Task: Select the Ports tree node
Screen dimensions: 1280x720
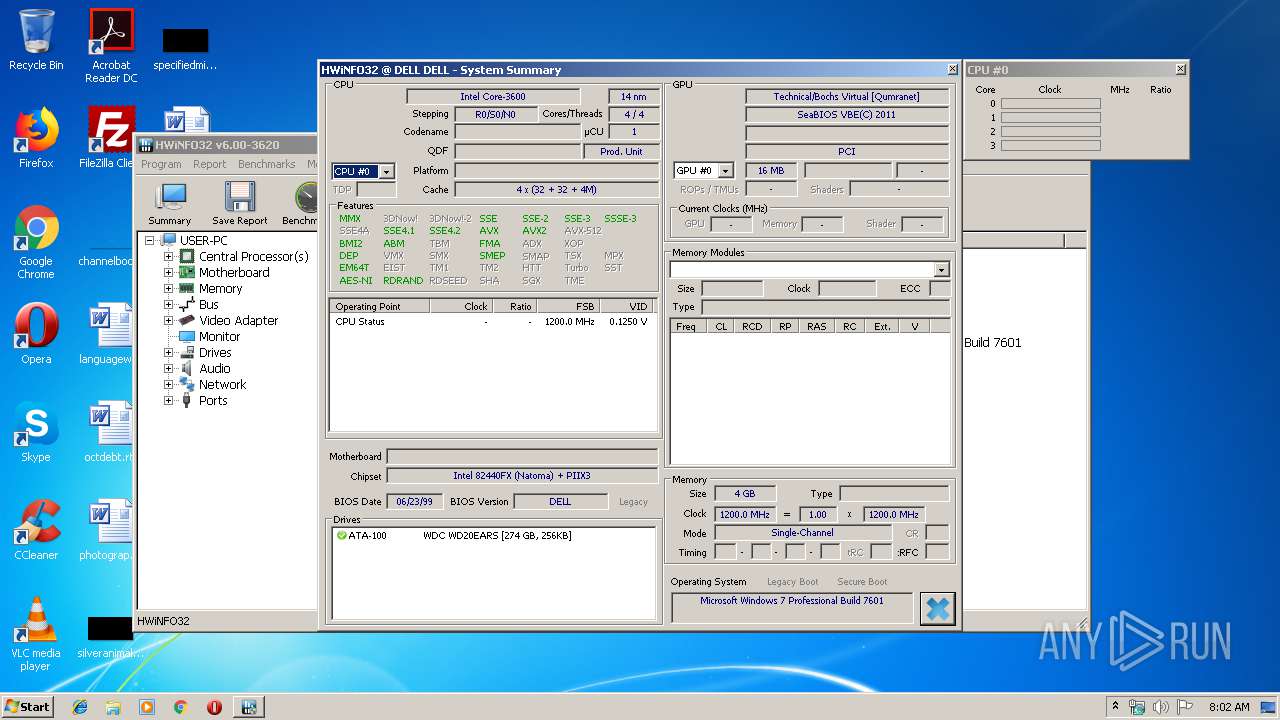Action: (212, 400)
